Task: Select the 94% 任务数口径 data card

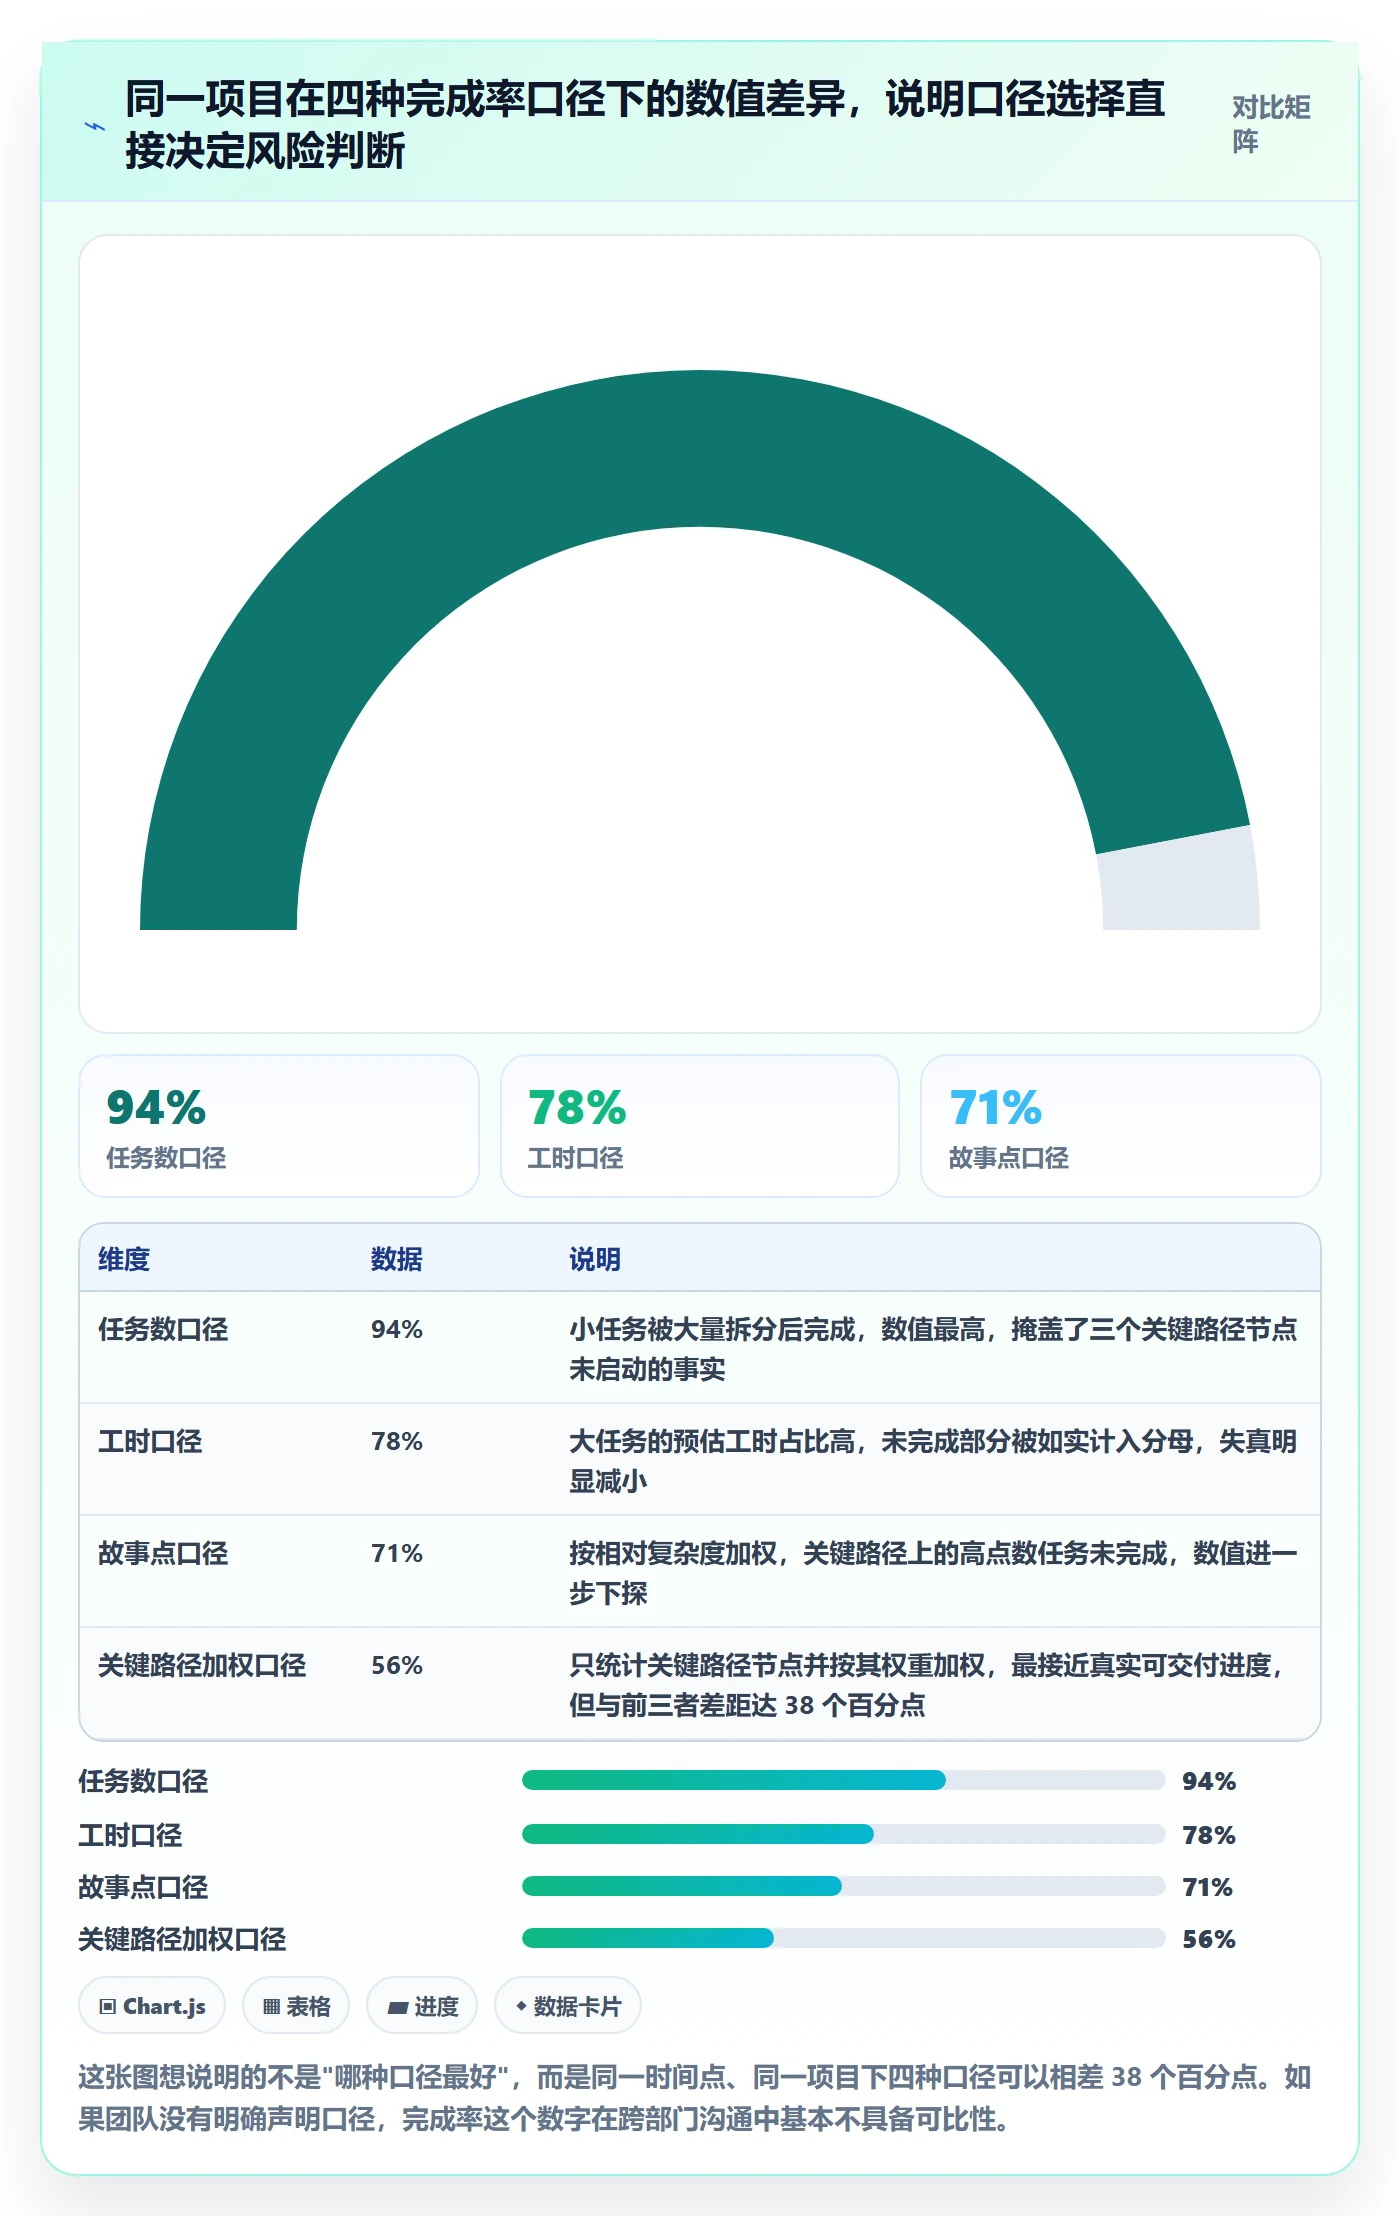Action: tap(279, 1126)
